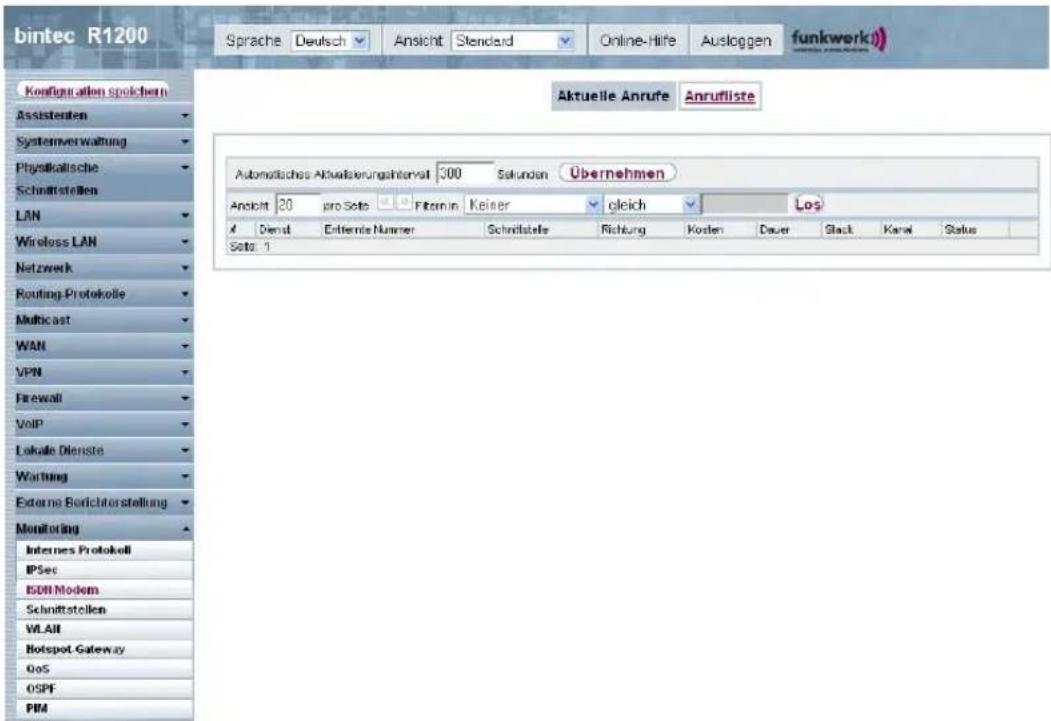
Task: Open OSPF monitoring page
Action: [104, 689]
